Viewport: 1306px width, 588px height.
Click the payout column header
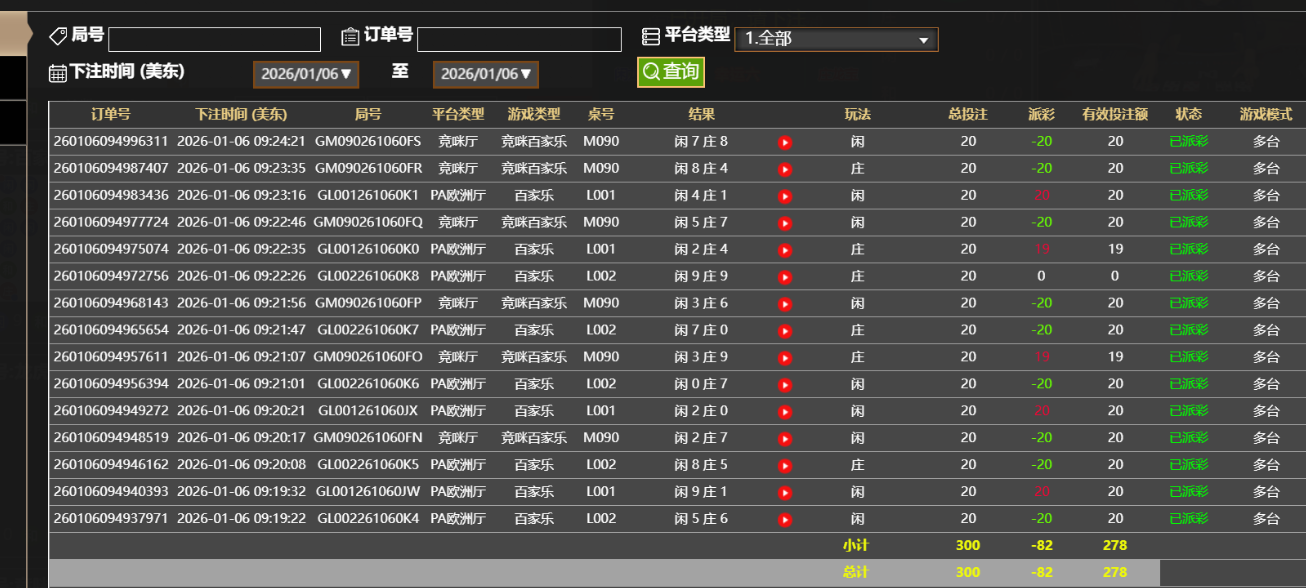pos(1041,114)
